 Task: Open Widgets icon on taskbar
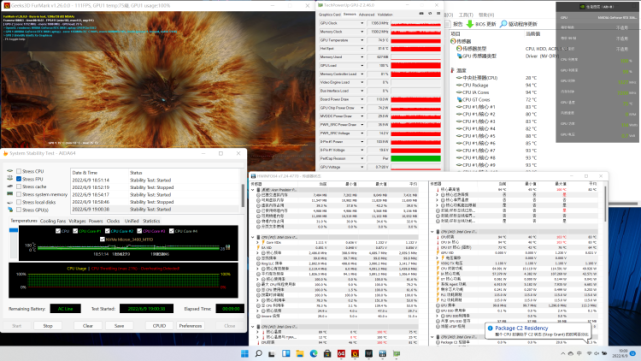286,354
